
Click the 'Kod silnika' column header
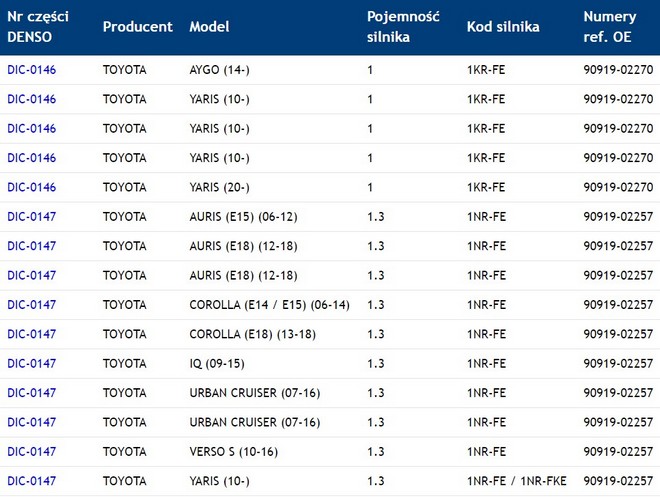503,27
